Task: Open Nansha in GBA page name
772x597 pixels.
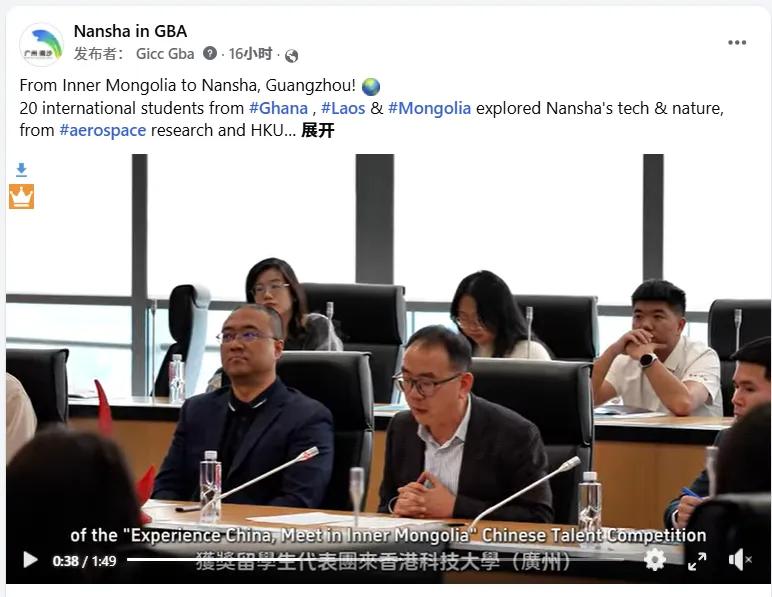Action: [x=130, y=31]
